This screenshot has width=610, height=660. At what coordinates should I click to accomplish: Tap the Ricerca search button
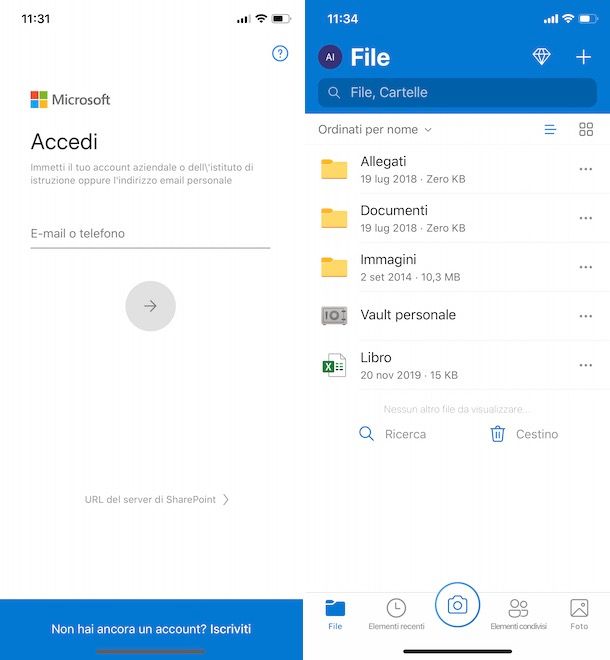point(392,434)
